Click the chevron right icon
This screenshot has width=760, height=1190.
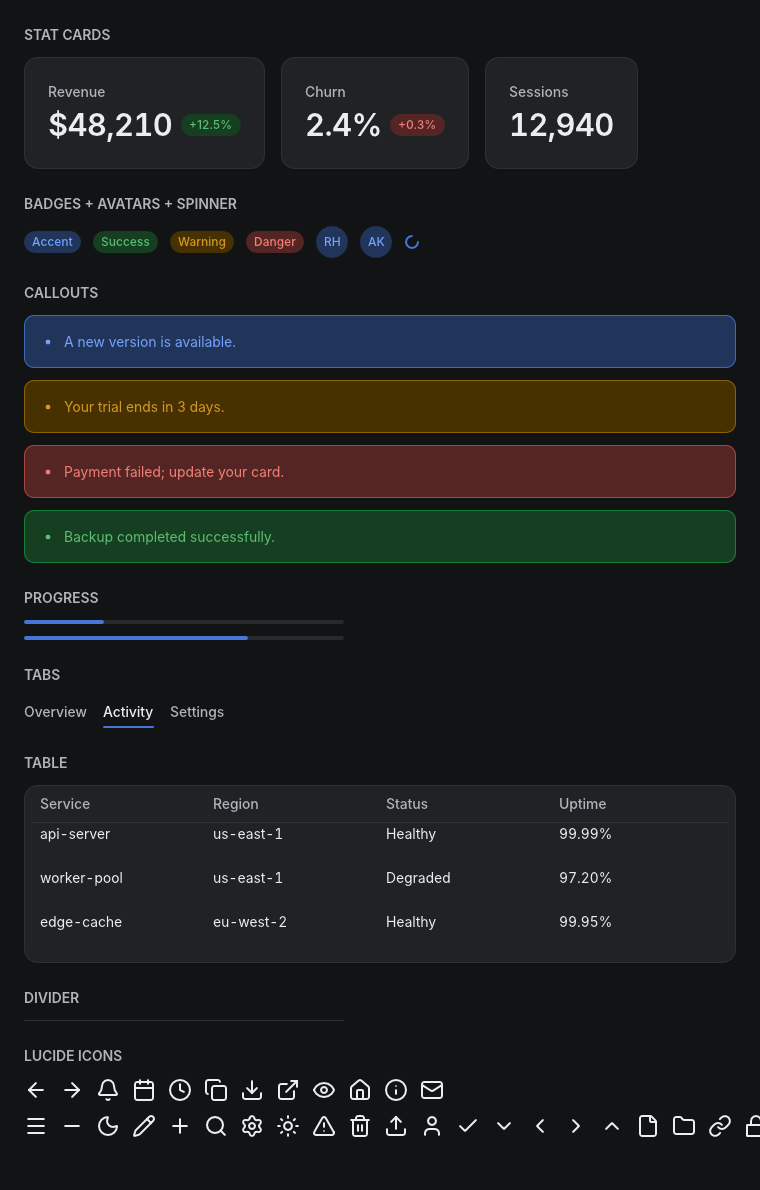tap(576, 1126)
